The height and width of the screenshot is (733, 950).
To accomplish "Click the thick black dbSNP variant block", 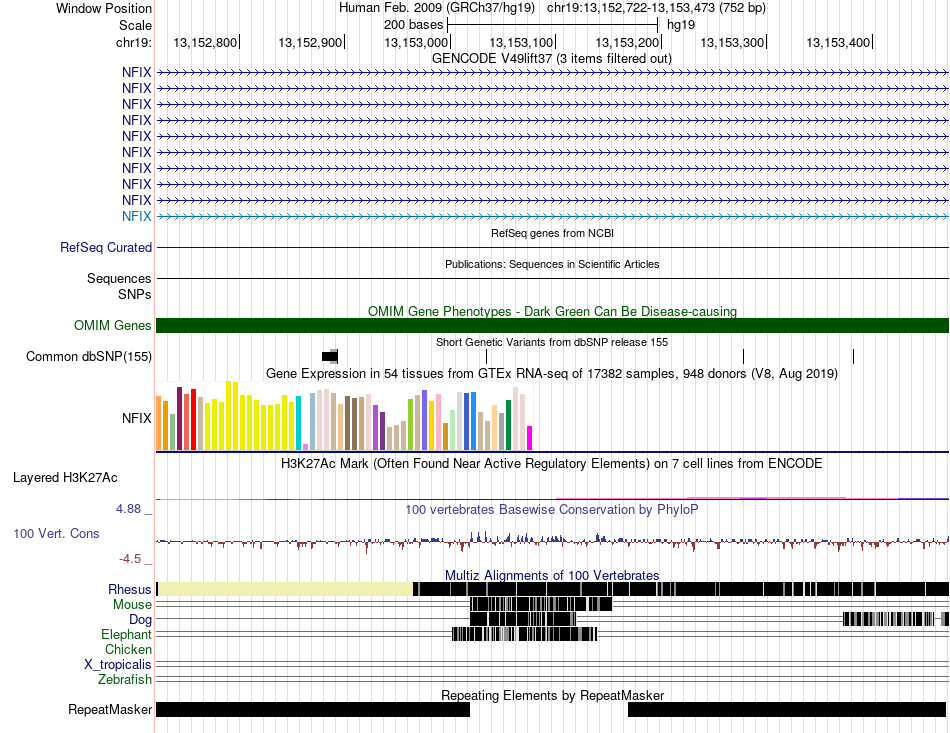I will [x=330, y=356].
